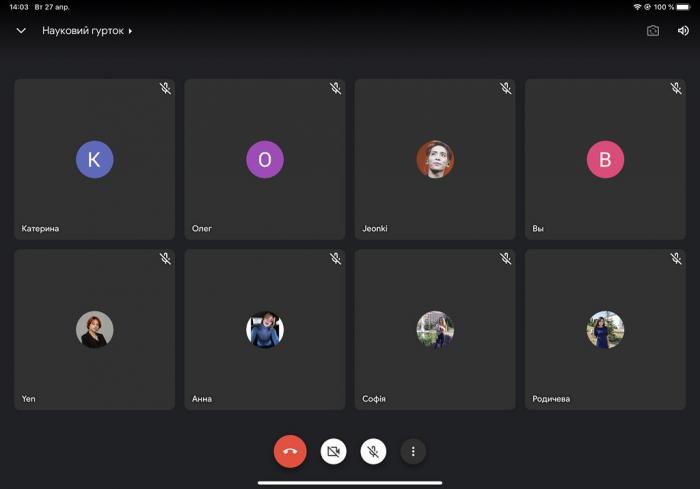Screen dimensions: 700x489
Task: Select Анна's participant tile avatar
Action: 265,329
